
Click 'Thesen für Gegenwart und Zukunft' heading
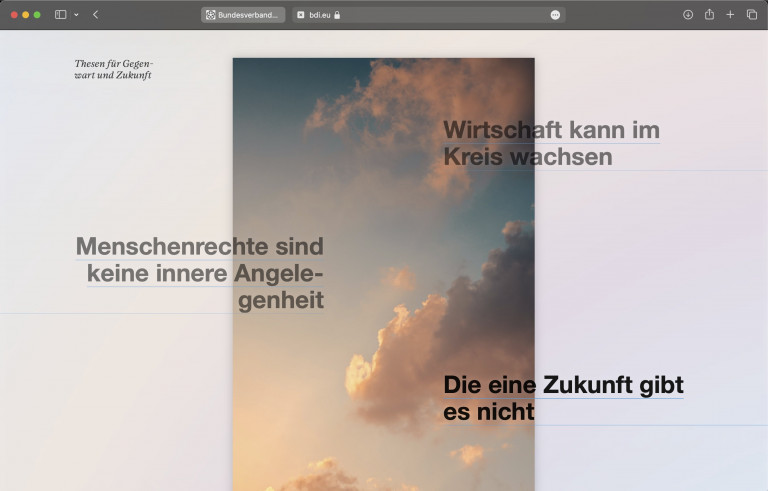pos(113,69)
